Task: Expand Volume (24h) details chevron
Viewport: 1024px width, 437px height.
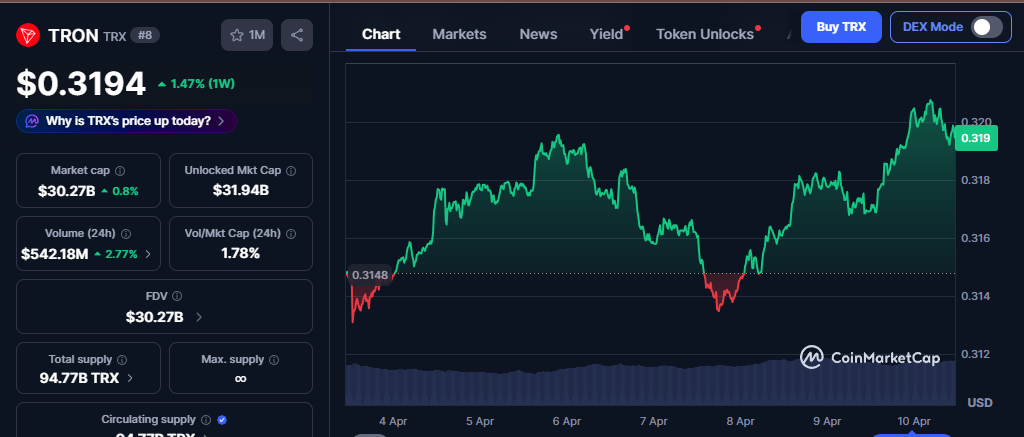Action: 150,254
